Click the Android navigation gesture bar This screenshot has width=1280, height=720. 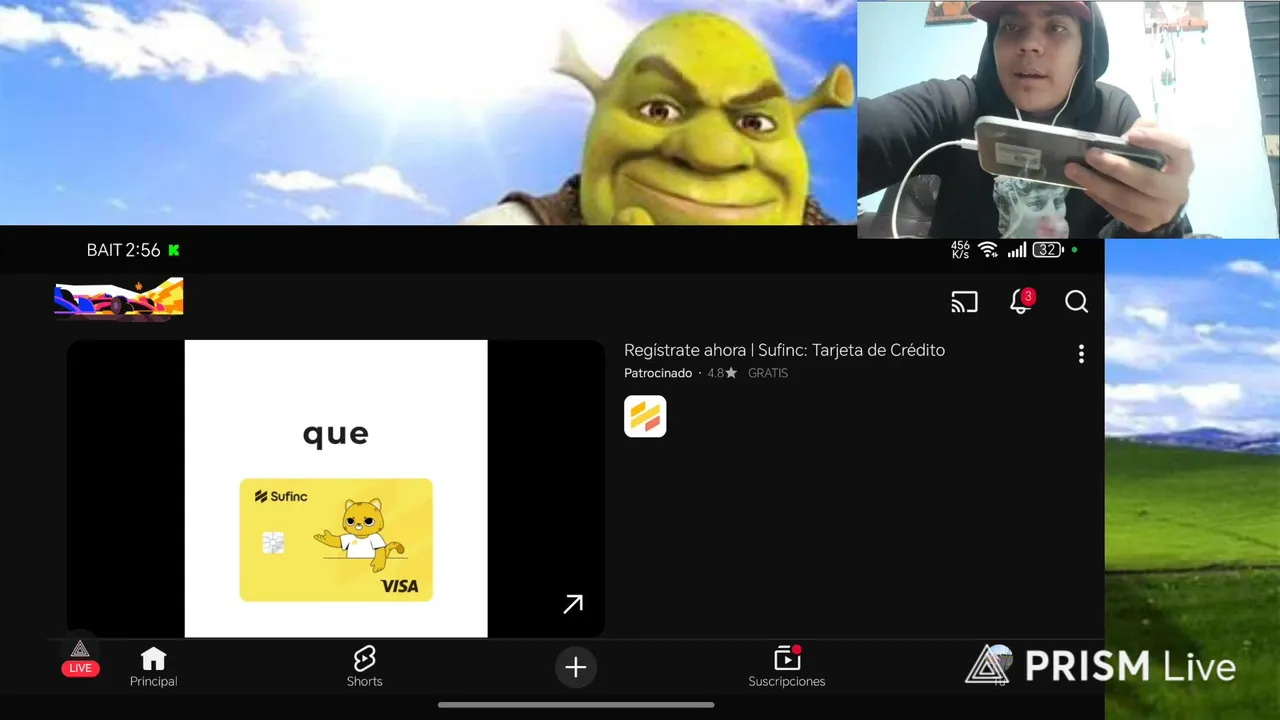576,705
